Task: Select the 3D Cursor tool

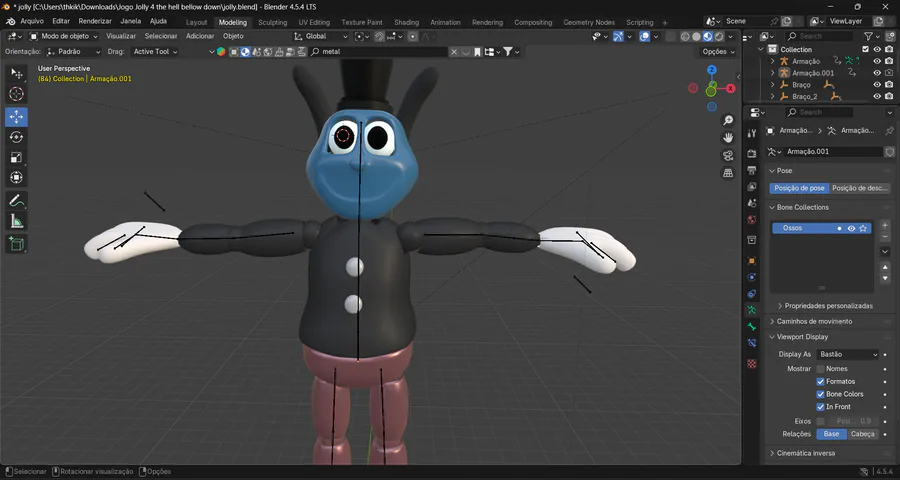Action: coord(17,94)
